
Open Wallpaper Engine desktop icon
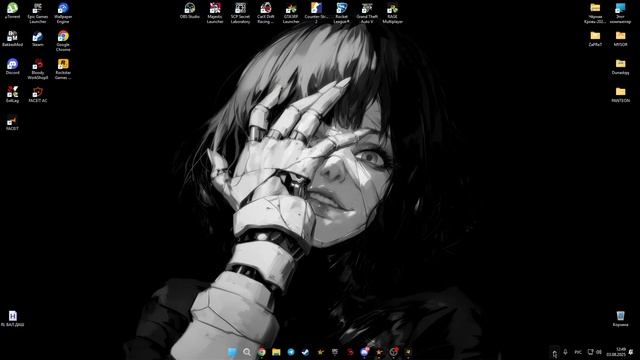point(63,13)
